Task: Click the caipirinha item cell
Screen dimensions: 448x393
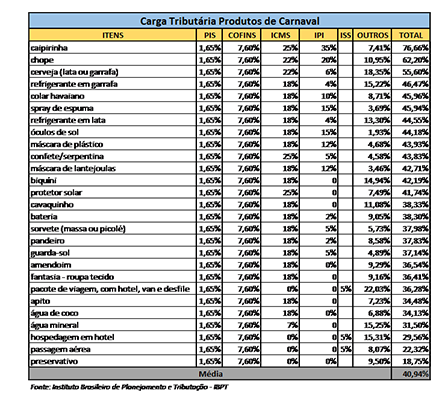Action: pos(113,48)
